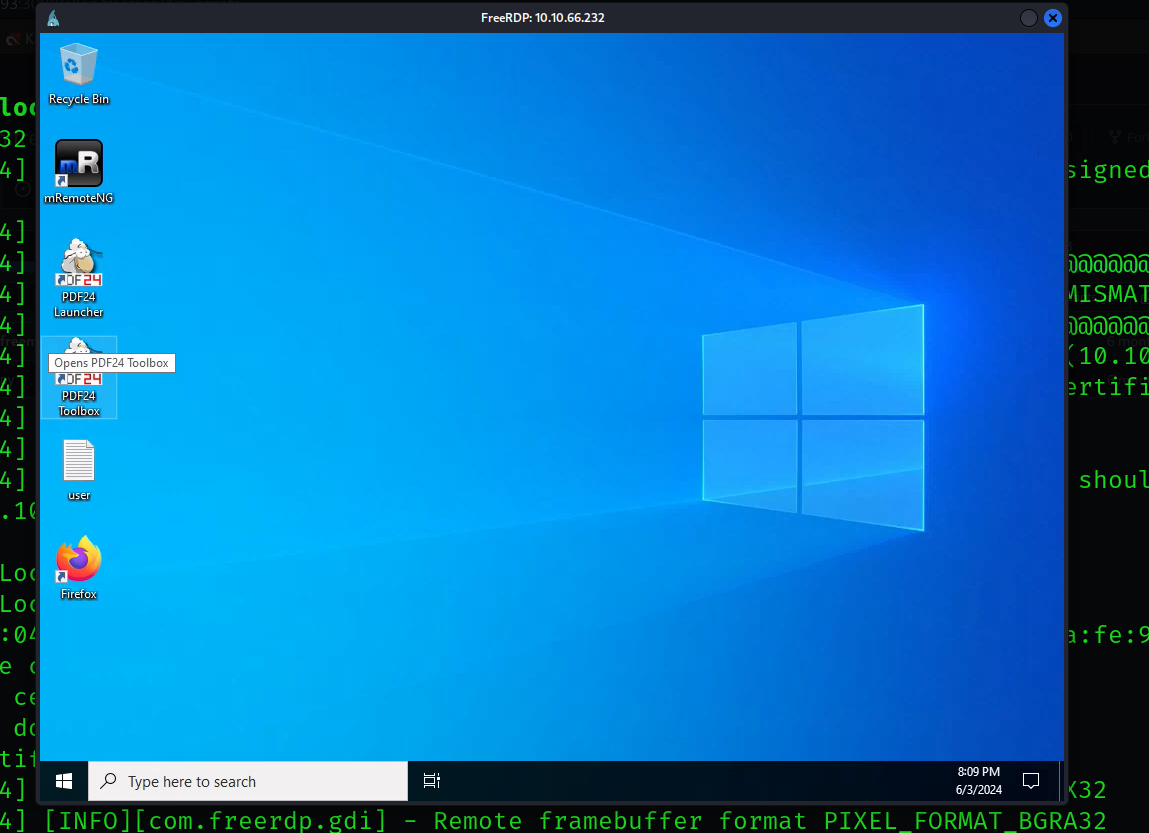Open the Windows Start menu
This screenshot has width=1149, height=833.
[x=64, y=781]
